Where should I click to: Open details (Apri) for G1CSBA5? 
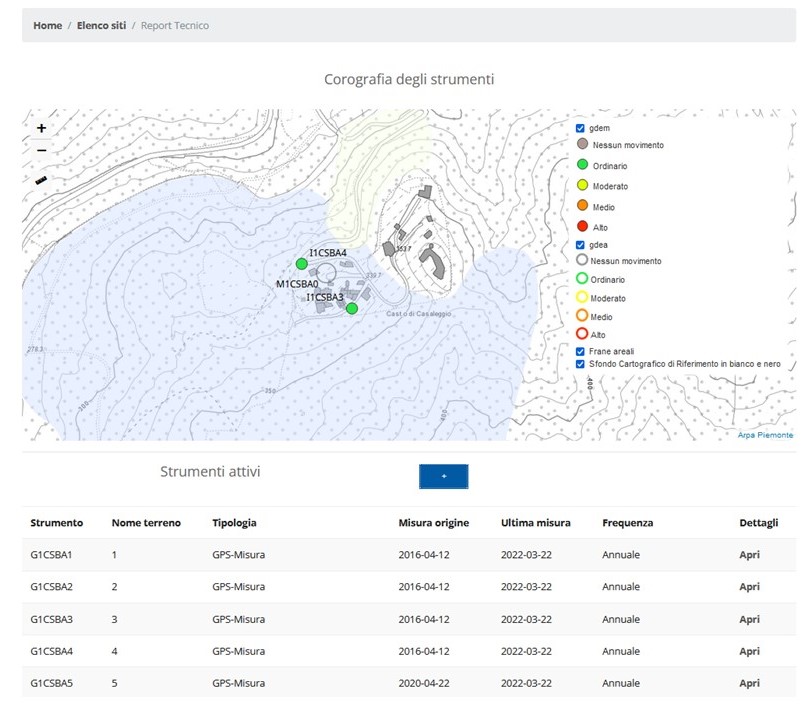(x=749, y=683)
